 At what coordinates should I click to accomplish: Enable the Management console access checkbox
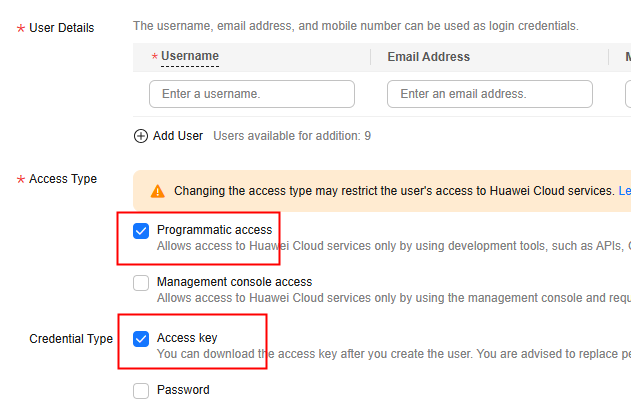pos(141,283)
